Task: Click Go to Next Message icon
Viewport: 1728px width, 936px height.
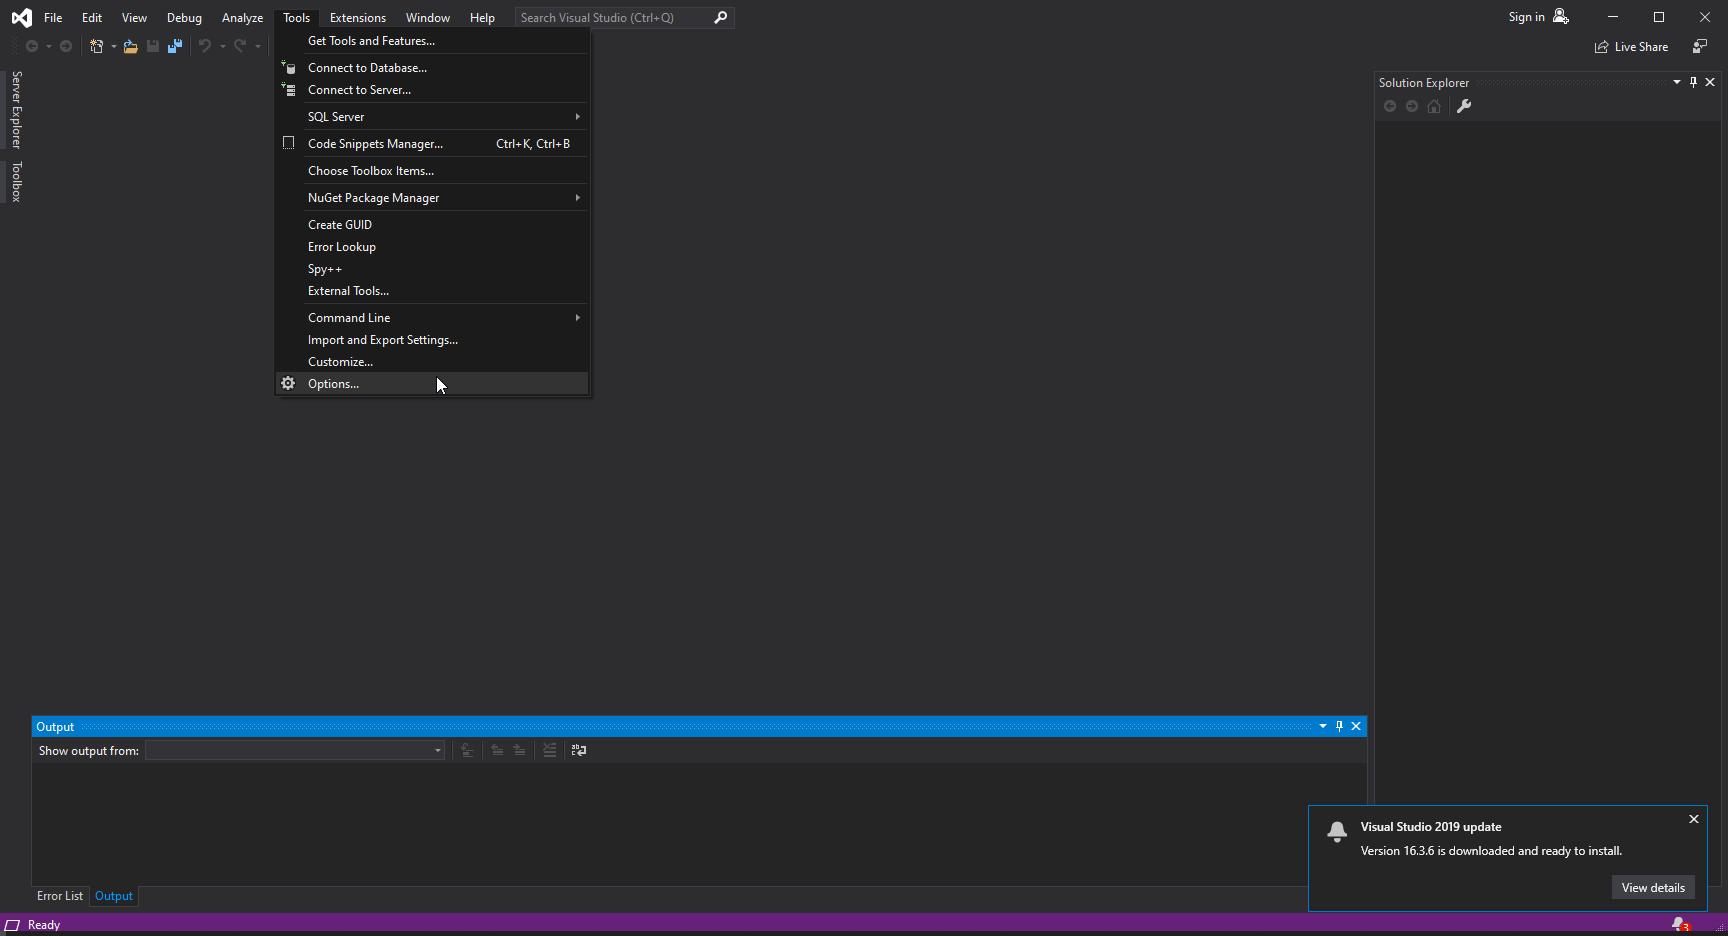Action: (x=519, y=750)
